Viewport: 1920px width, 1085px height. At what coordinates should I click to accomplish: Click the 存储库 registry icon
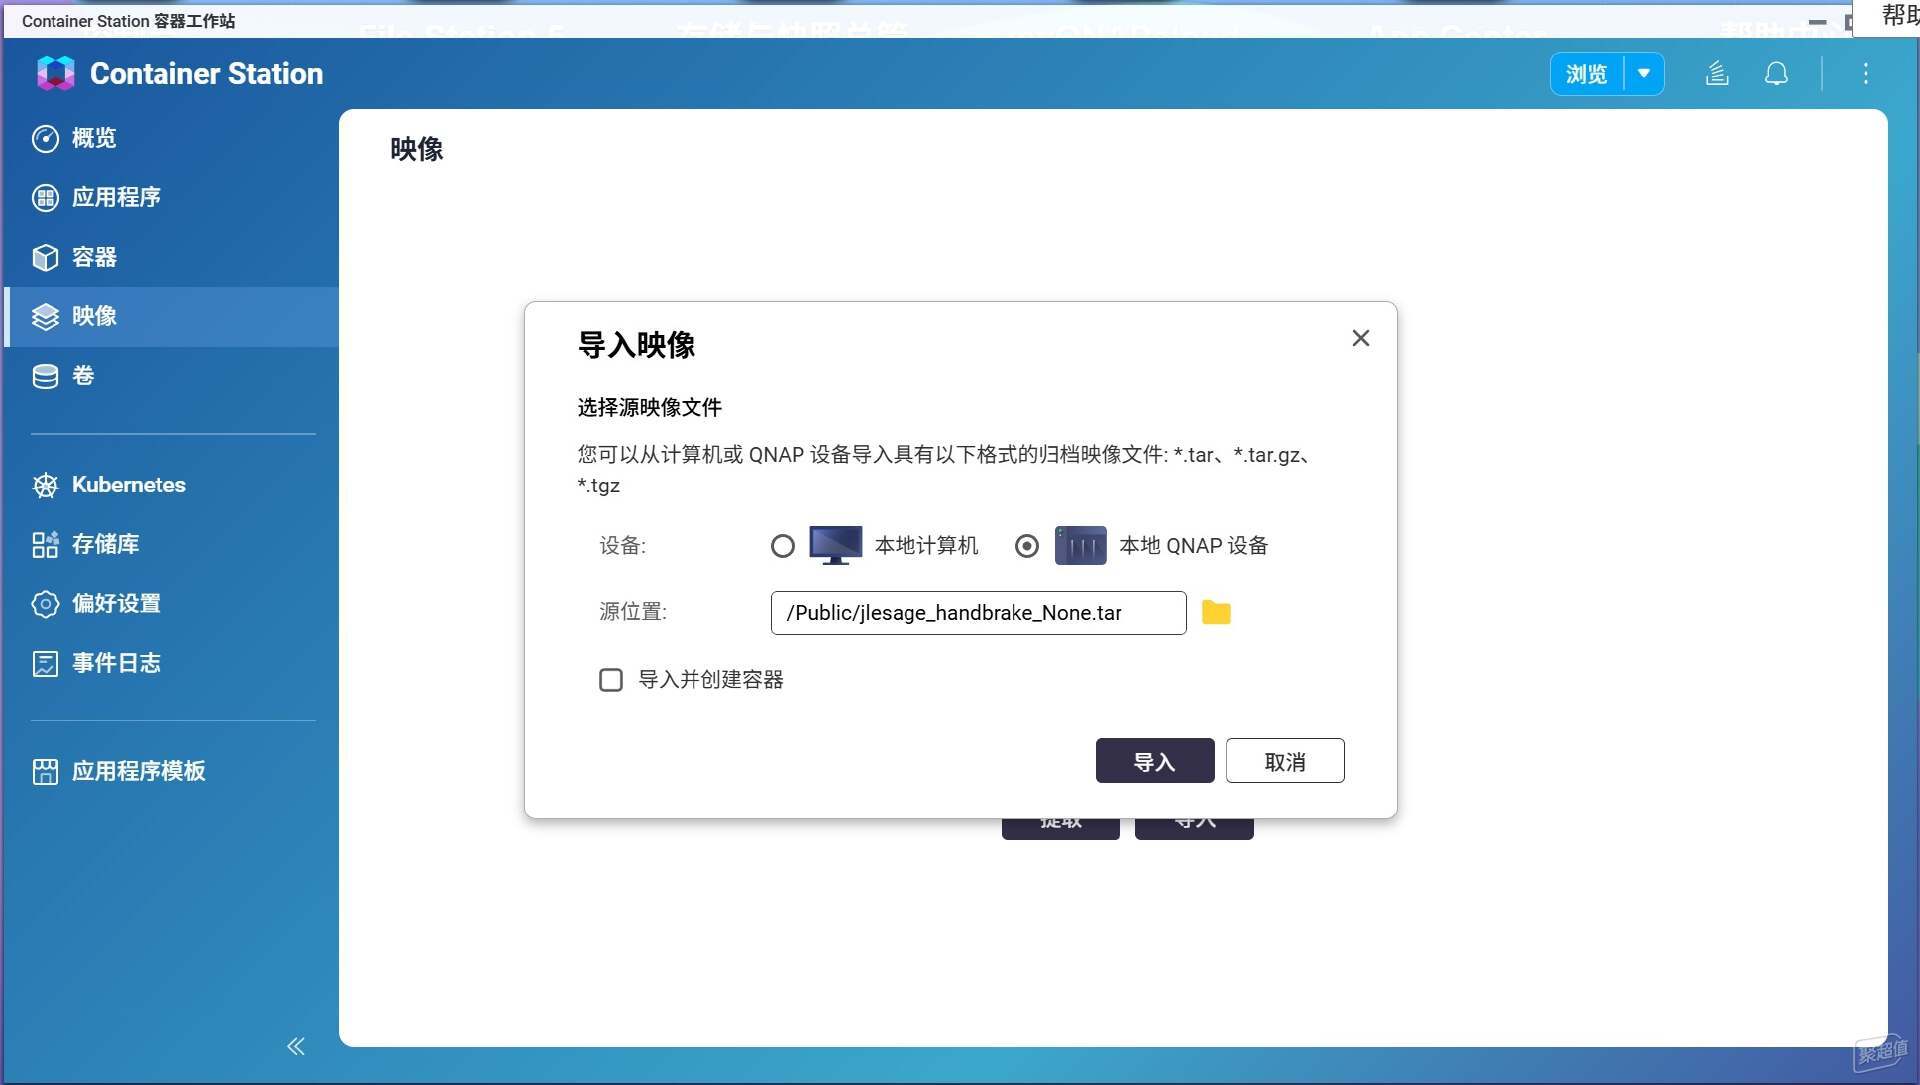45,544
